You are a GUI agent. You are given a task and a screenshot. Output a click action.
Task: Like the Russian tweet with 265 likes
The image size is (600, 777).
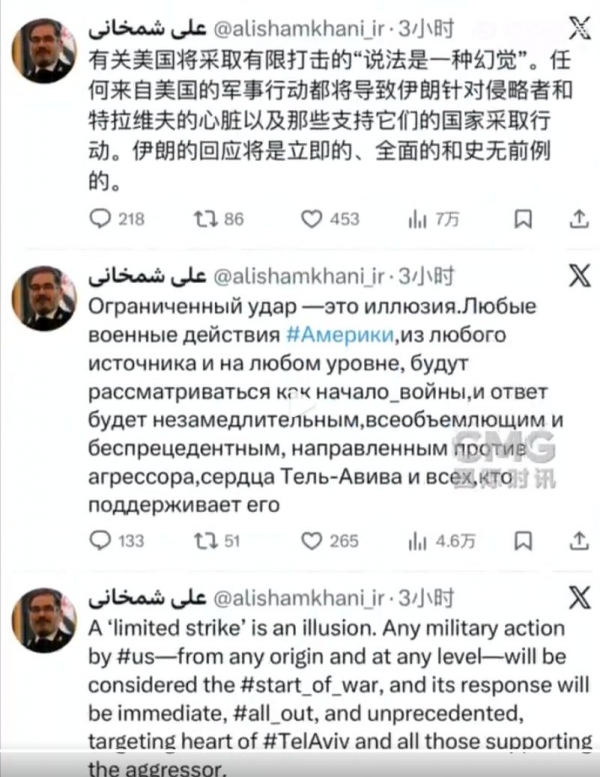point(313,541)
